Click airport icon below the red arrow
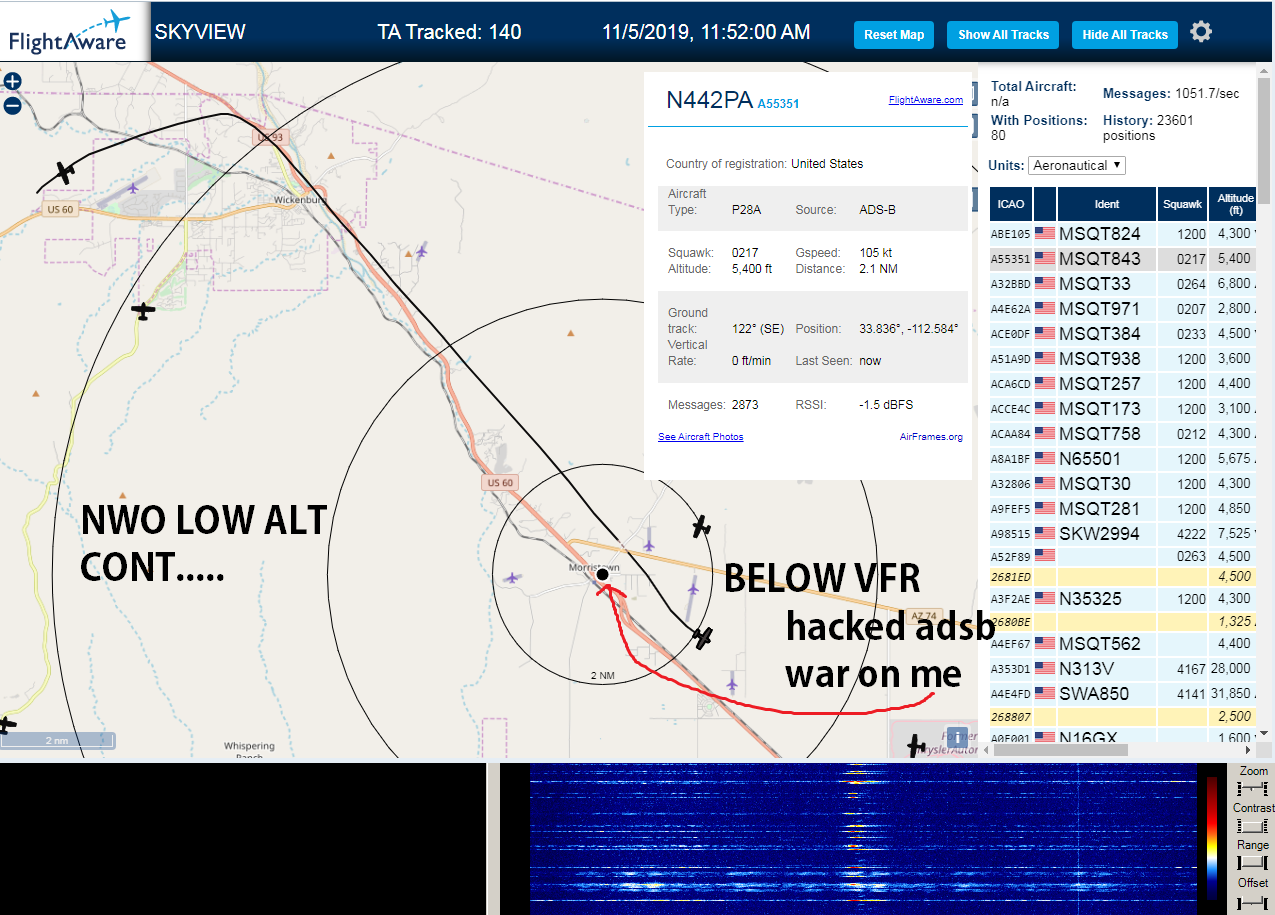 click(733, 682)
